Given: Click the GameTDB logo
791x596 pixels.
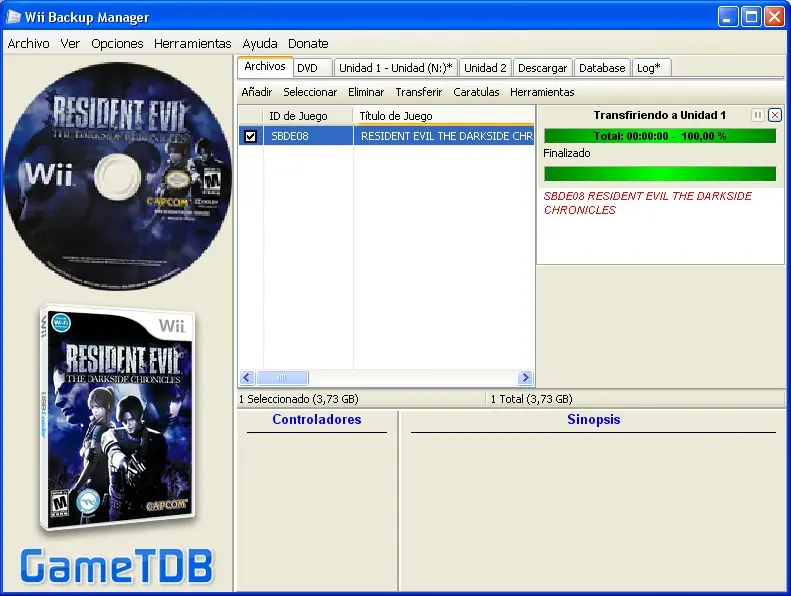Looking at the screenshot, I should coord(117,566).
